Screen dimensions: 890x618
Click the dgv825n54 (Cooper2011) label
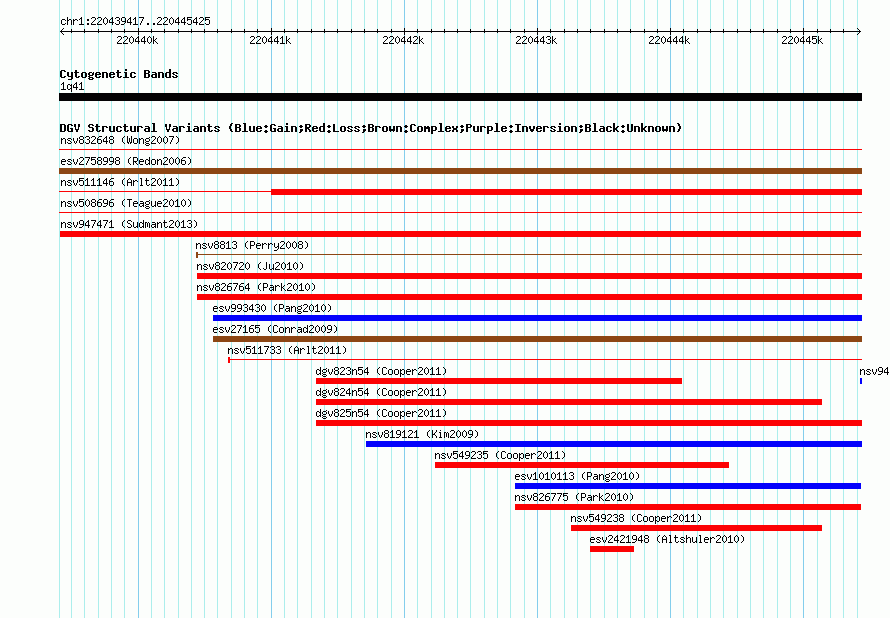click(x=381, y=413)
